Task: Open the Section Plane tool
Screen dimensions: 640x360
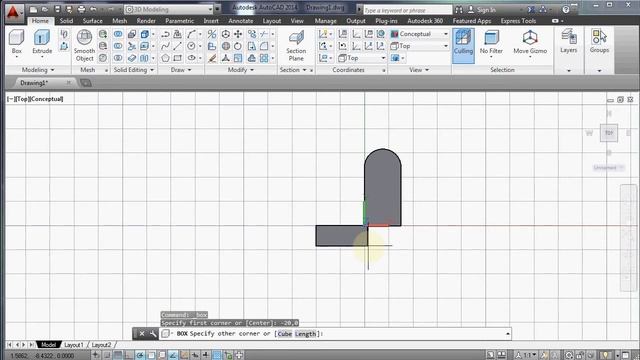Action: click(296, 46)
